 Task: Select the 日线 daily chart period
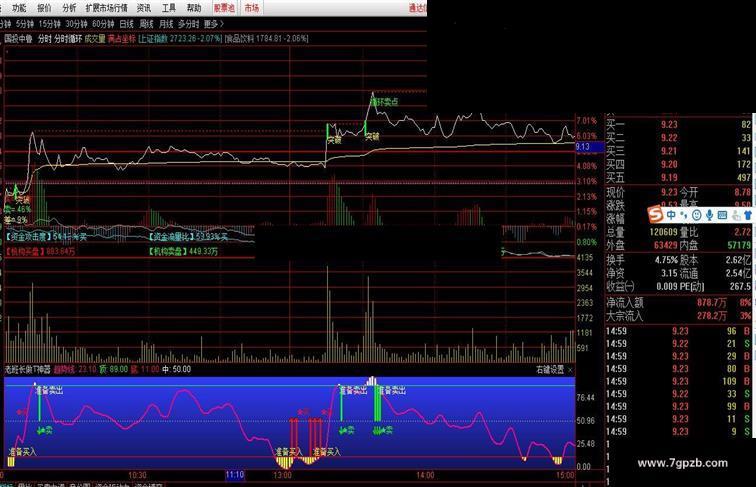pos(126,24)
